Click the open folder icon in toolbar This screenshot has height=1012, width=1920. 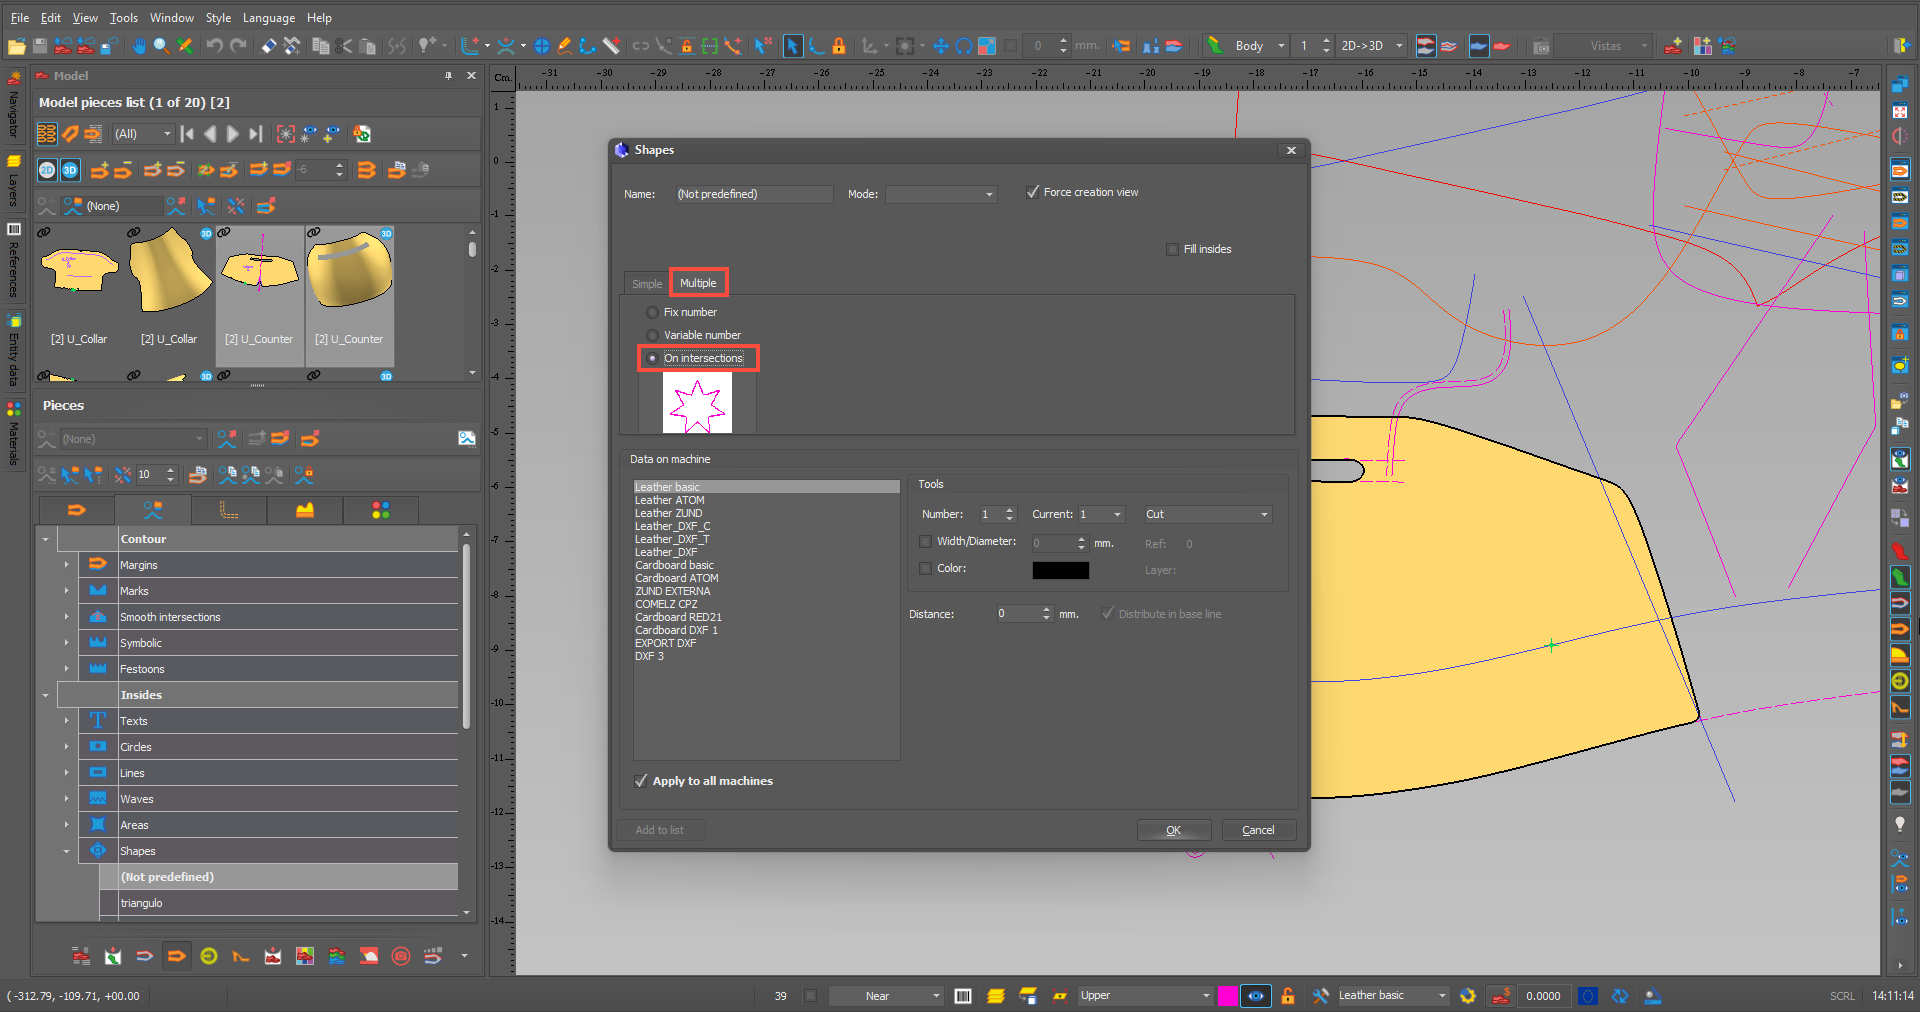[16, 46]
